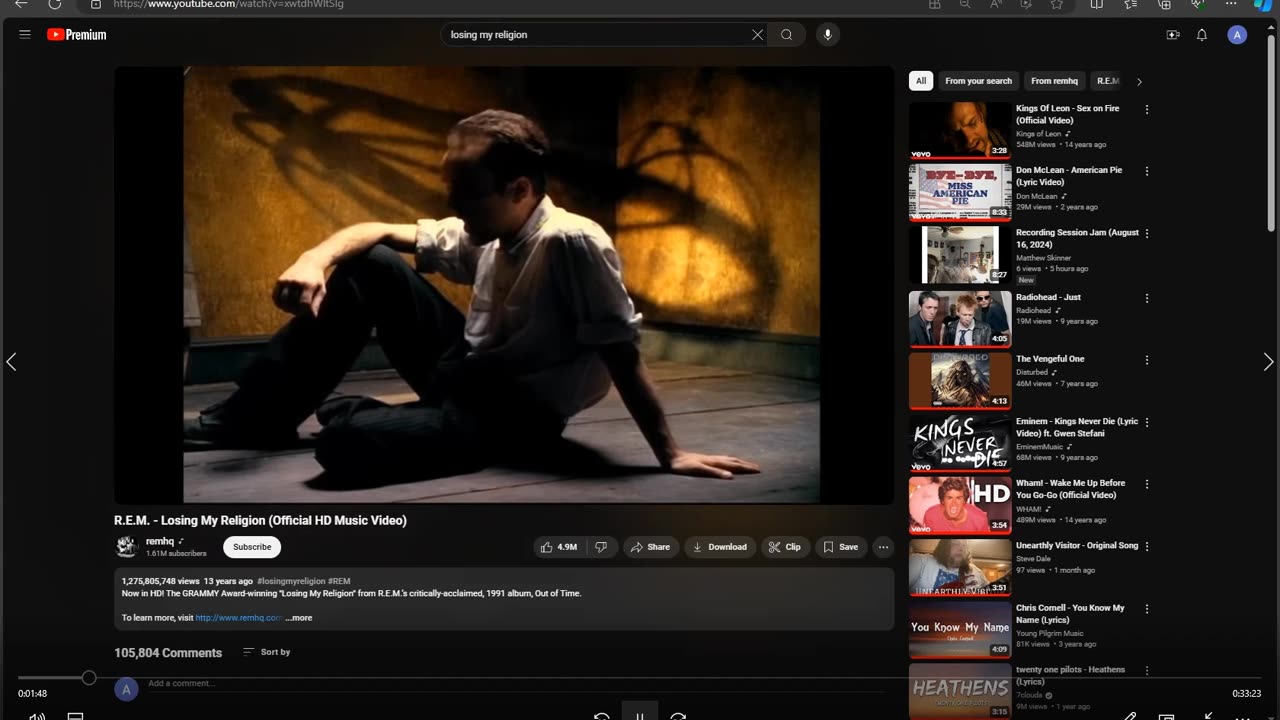The width and height of the screenshot is (1280, 720).
Task: Open Unearthly Visitor - Original Song title
Action: coord(1077,546)
